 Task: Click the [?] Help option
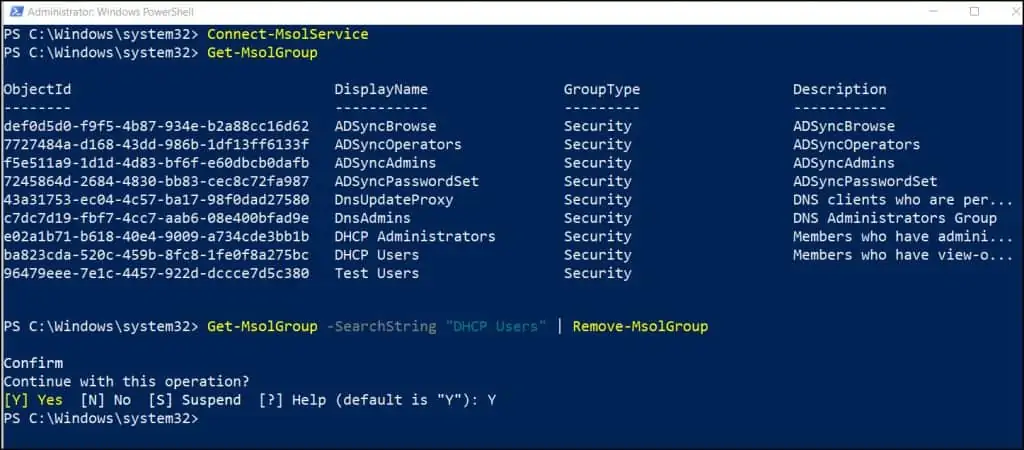coord(291,400)
